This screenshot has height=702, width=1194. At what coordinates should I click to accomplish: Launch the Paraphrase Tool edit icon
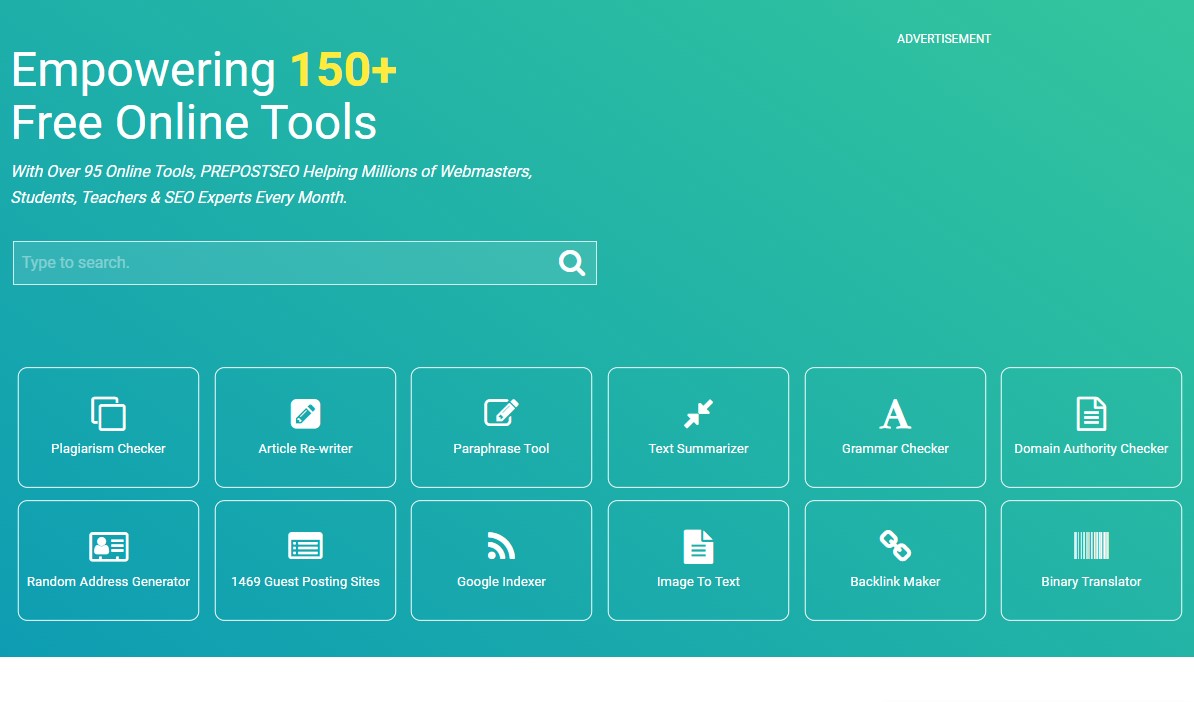pyautogui.click(x=501, y=413)
